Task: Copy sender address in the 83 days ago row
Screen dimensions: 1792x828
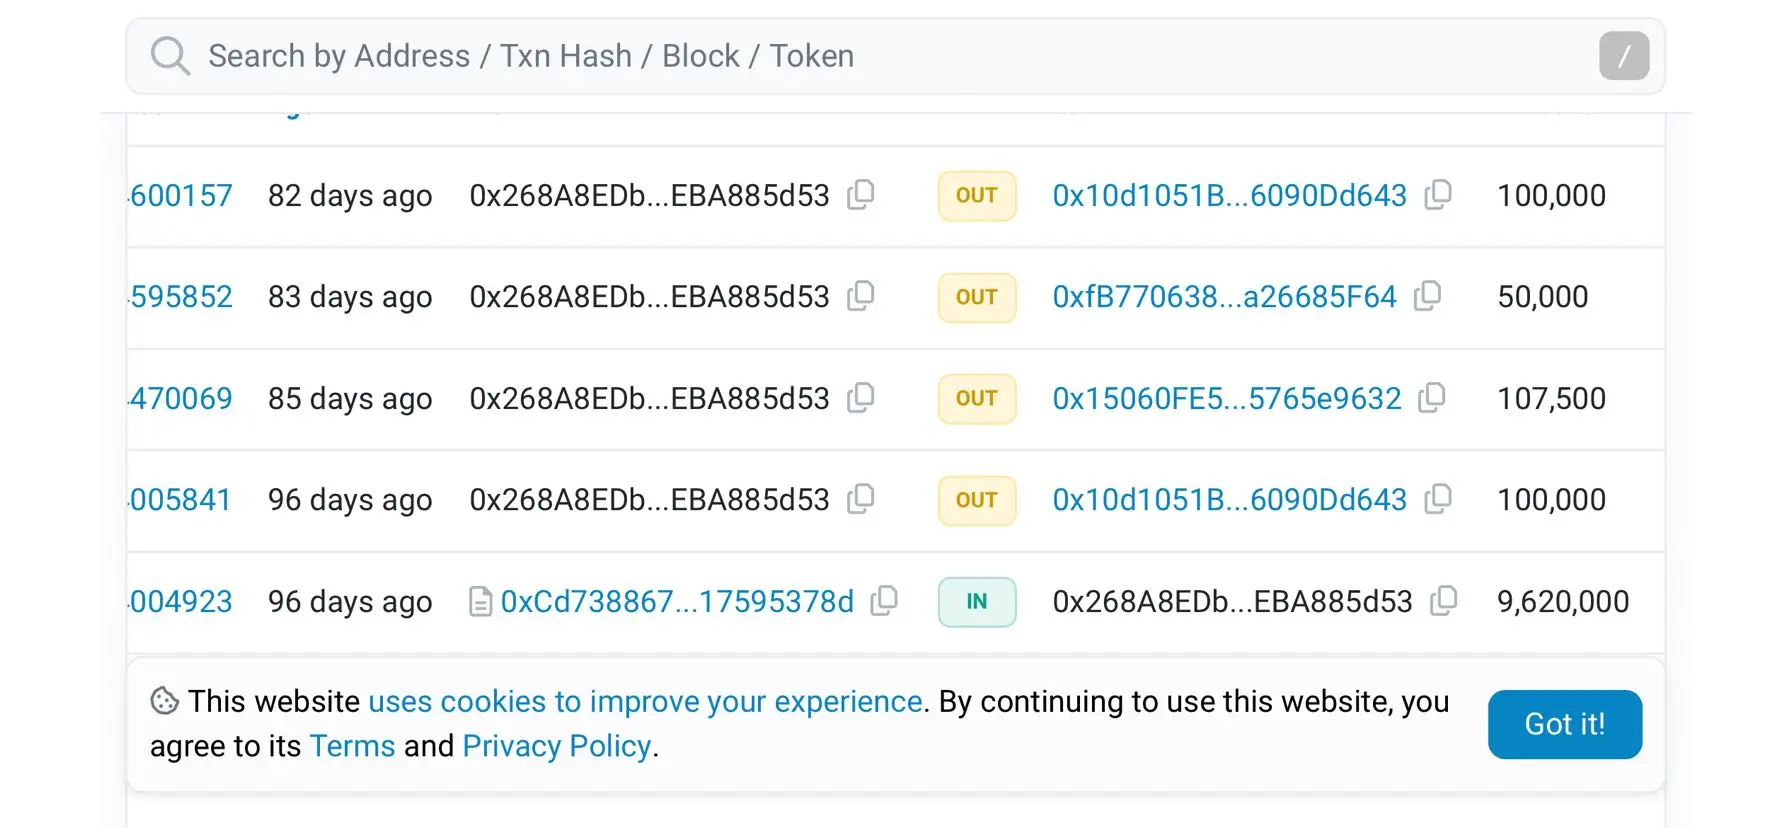Action: click(x=861, y=296)
